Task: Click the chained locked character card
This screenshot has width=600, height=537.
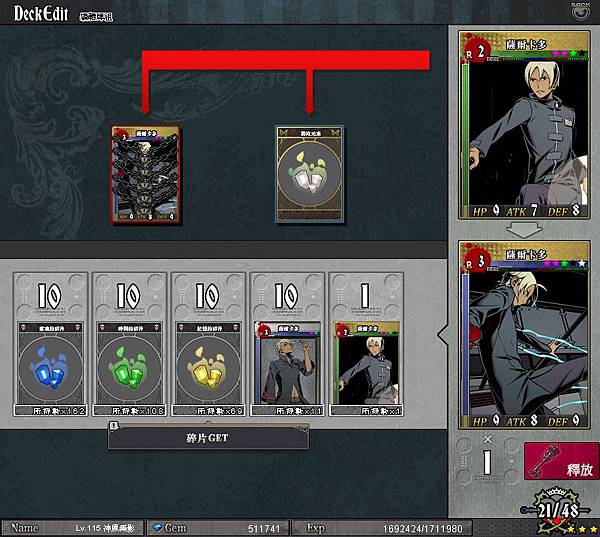Action: click(x=146, y=174)
